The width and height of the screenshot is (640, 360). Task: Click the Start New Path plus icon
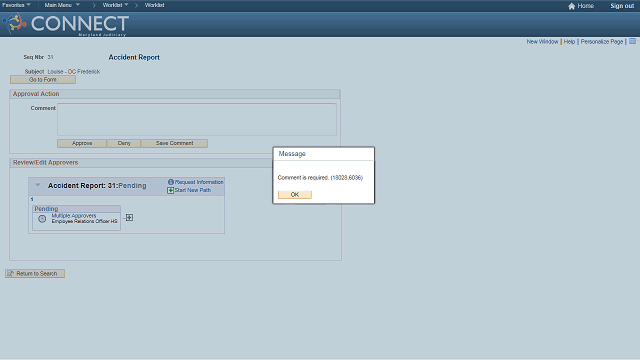pos(171,190)
